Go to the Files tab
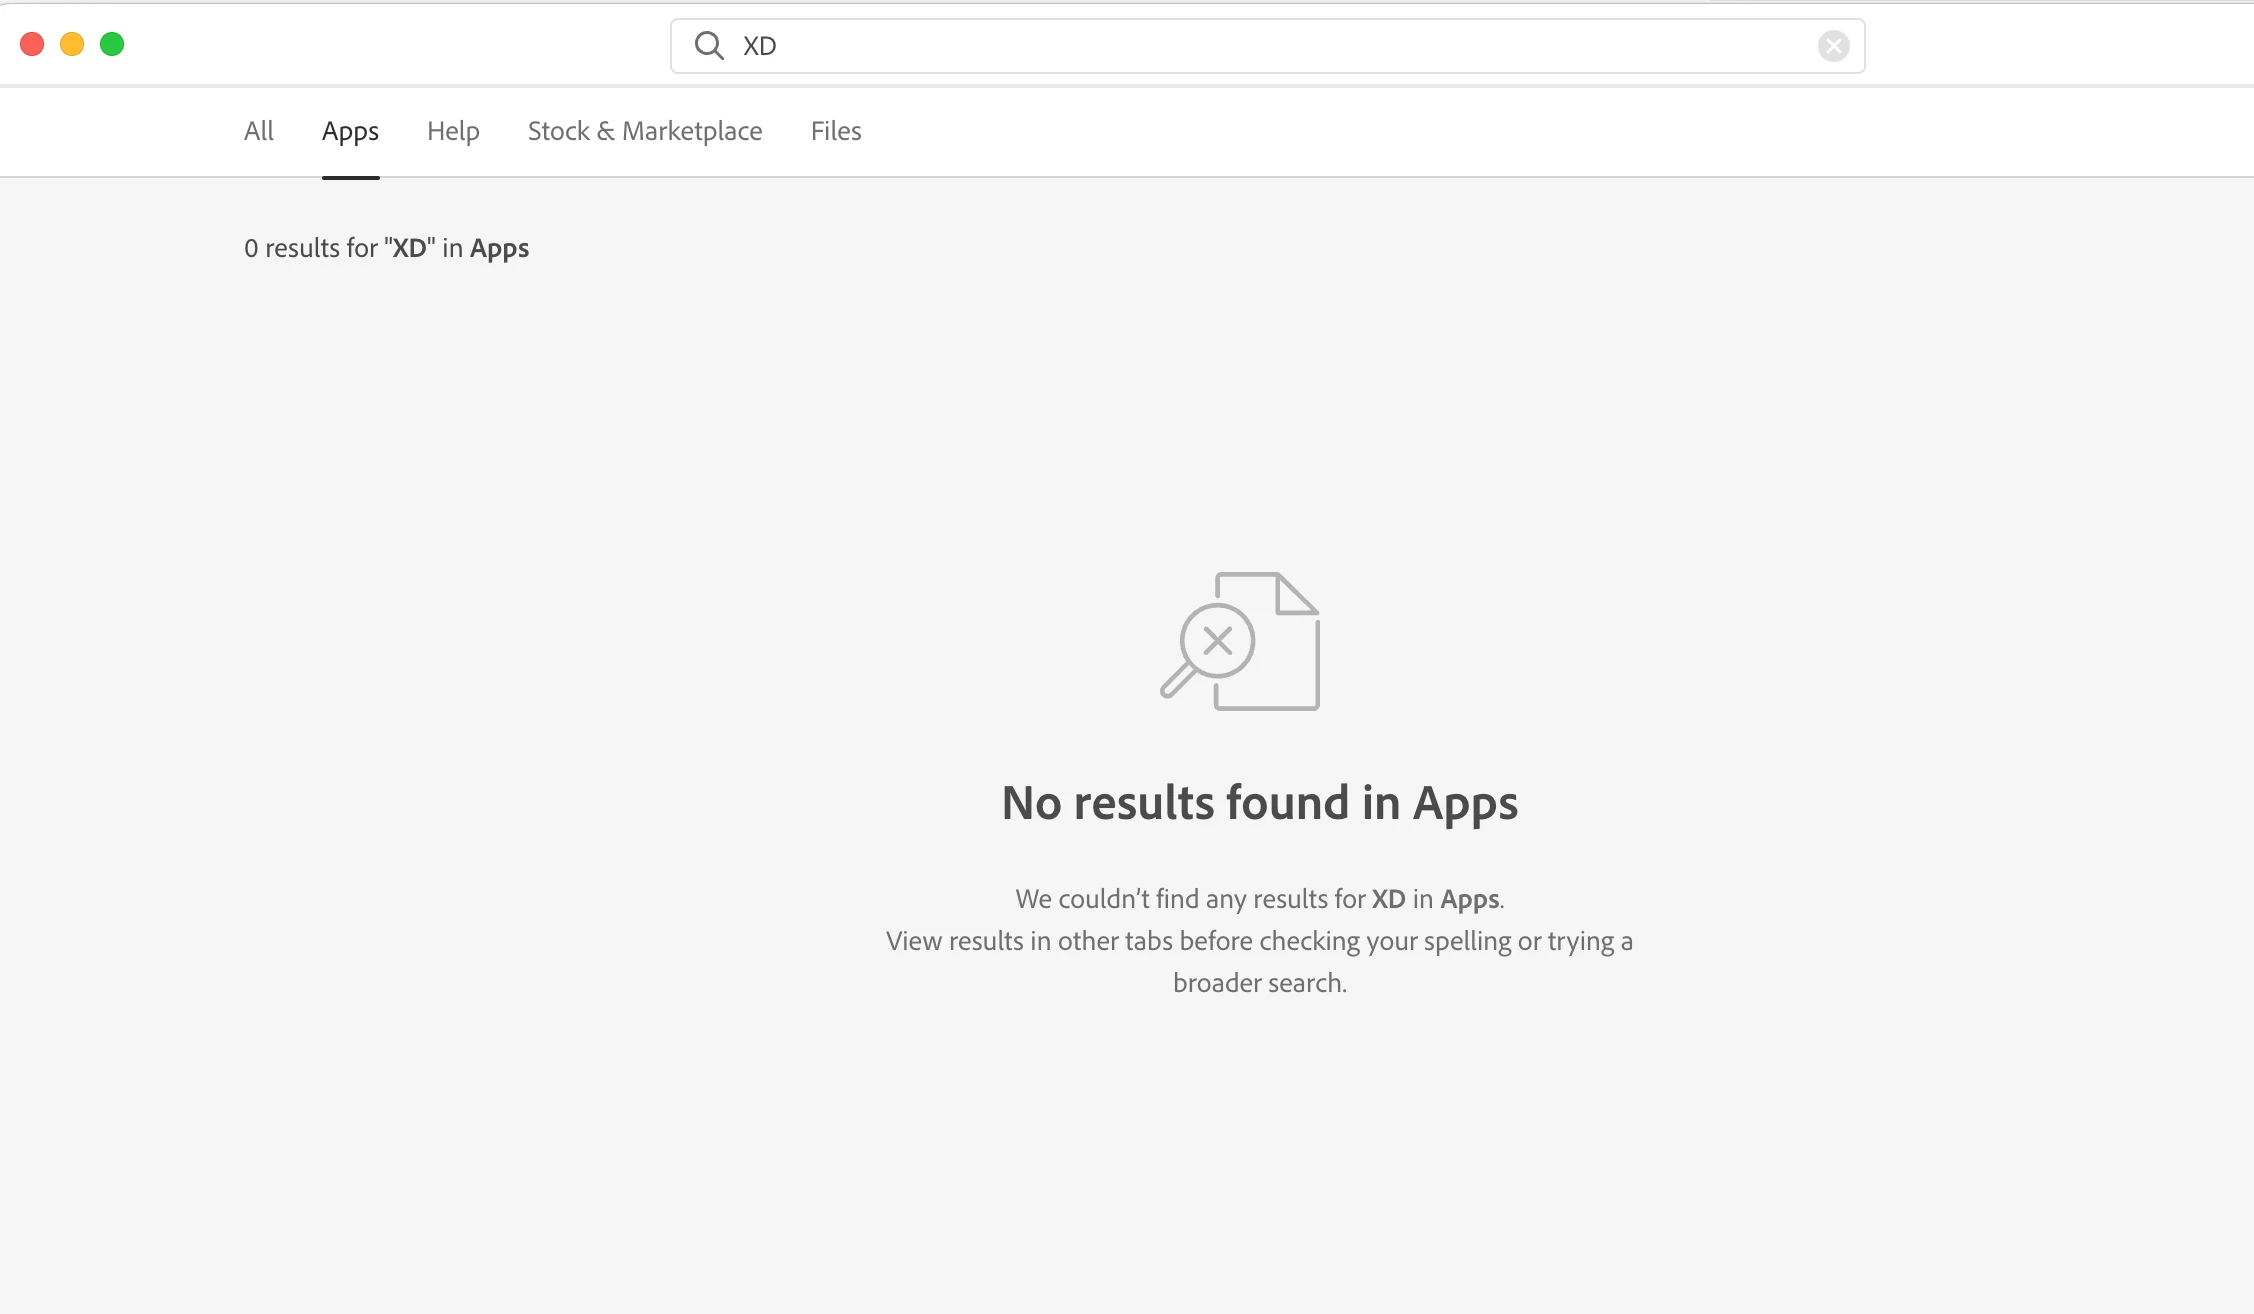The height and width of the screenshot is (1314, 2254). (836, 131)
